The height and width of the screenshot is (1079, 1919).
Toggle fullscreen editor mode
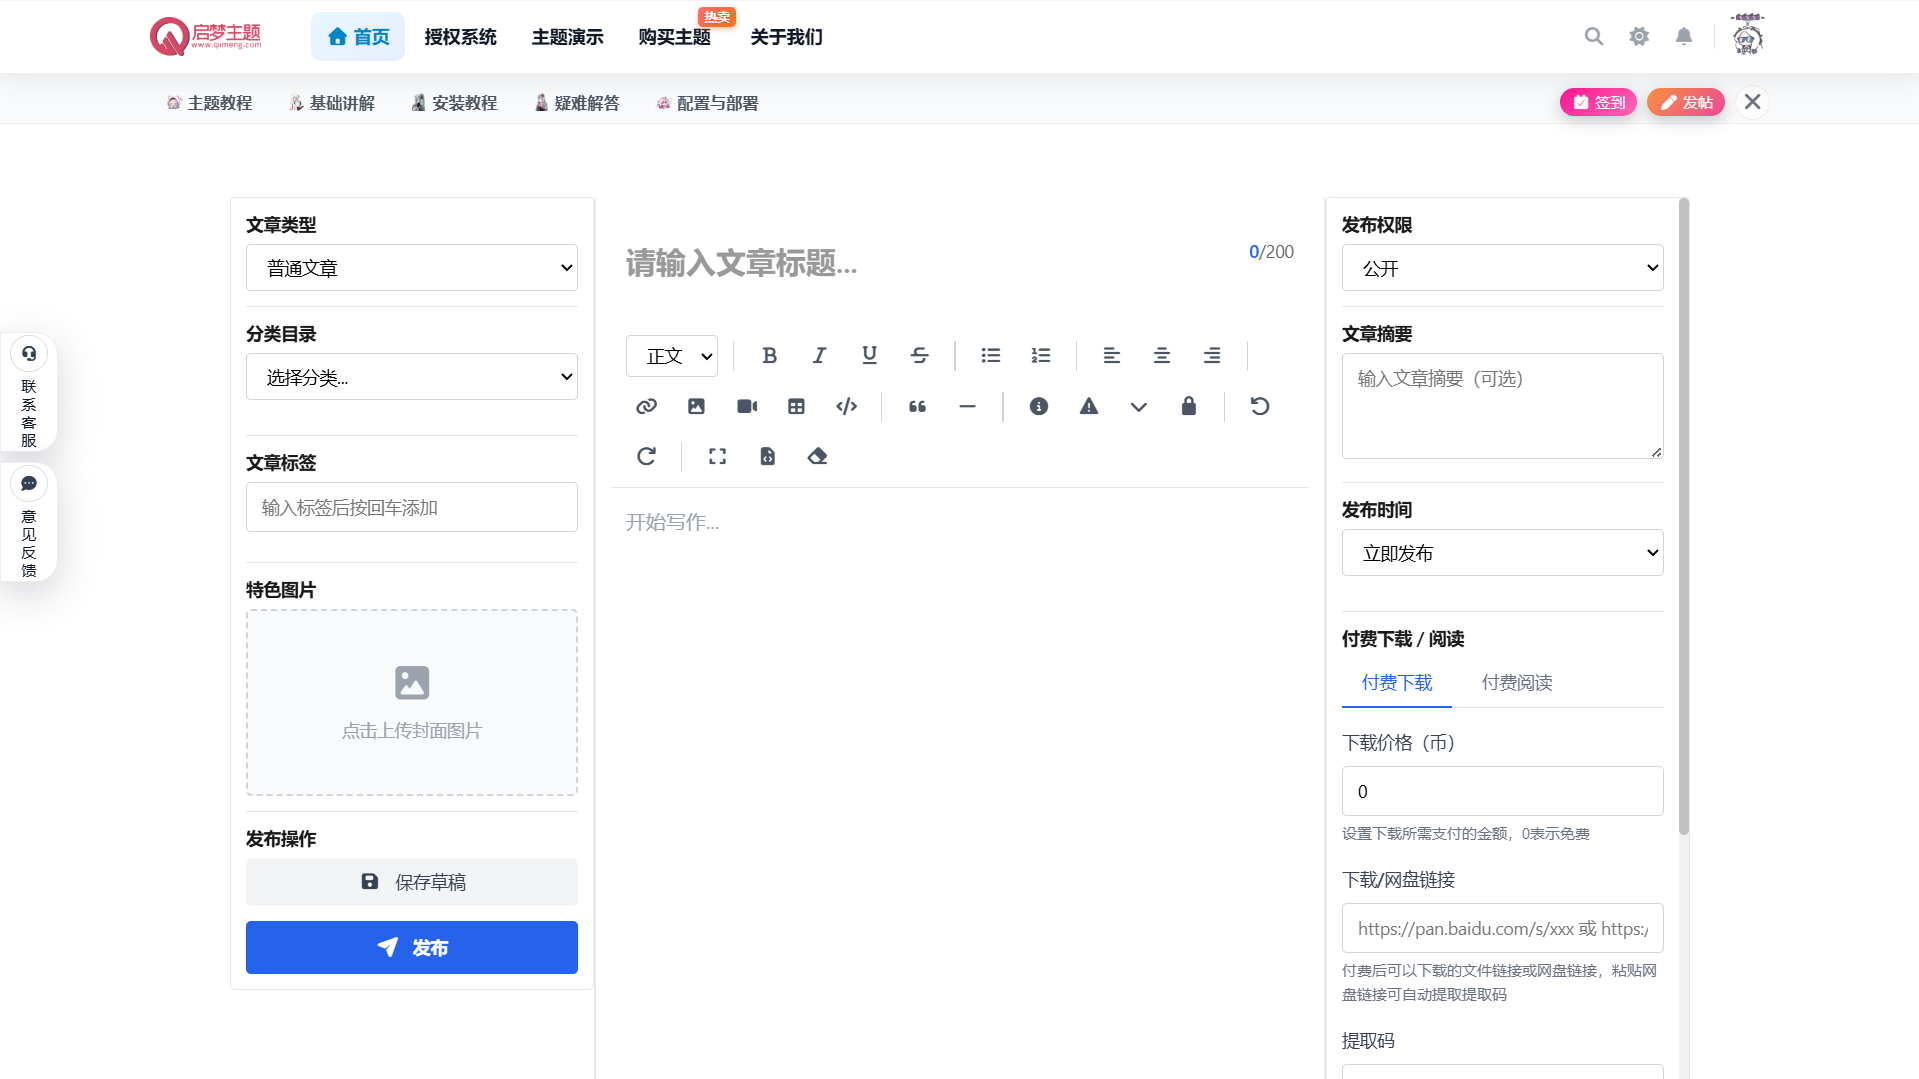717,456
